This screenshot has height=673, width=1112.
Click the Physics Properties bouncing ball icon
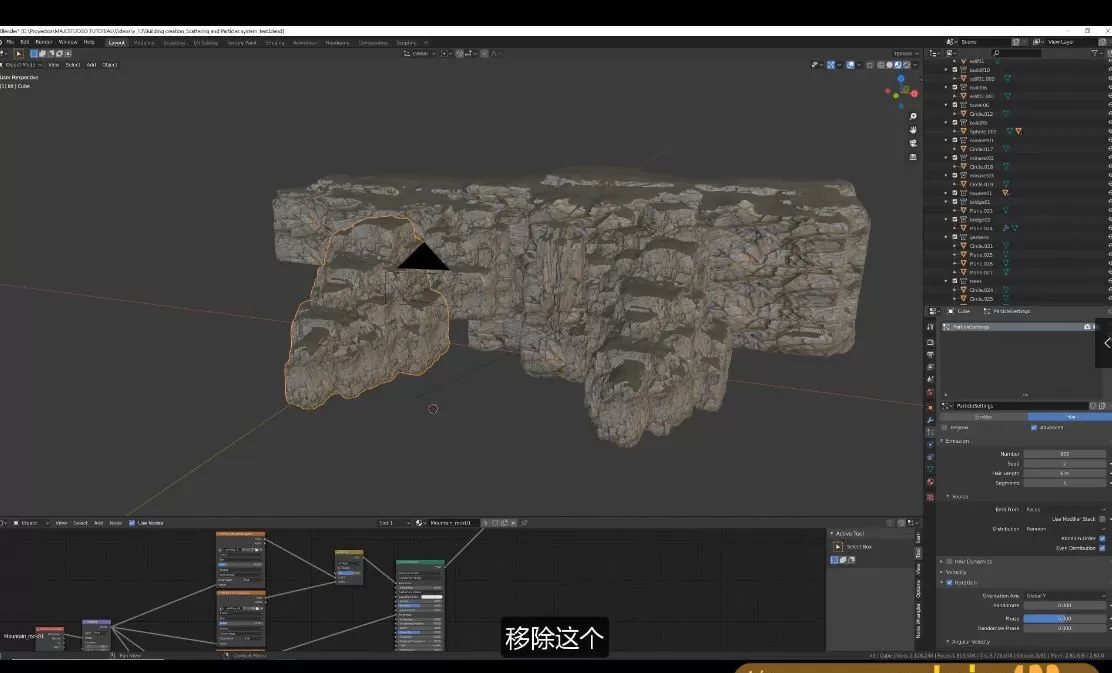click(932, 442)
